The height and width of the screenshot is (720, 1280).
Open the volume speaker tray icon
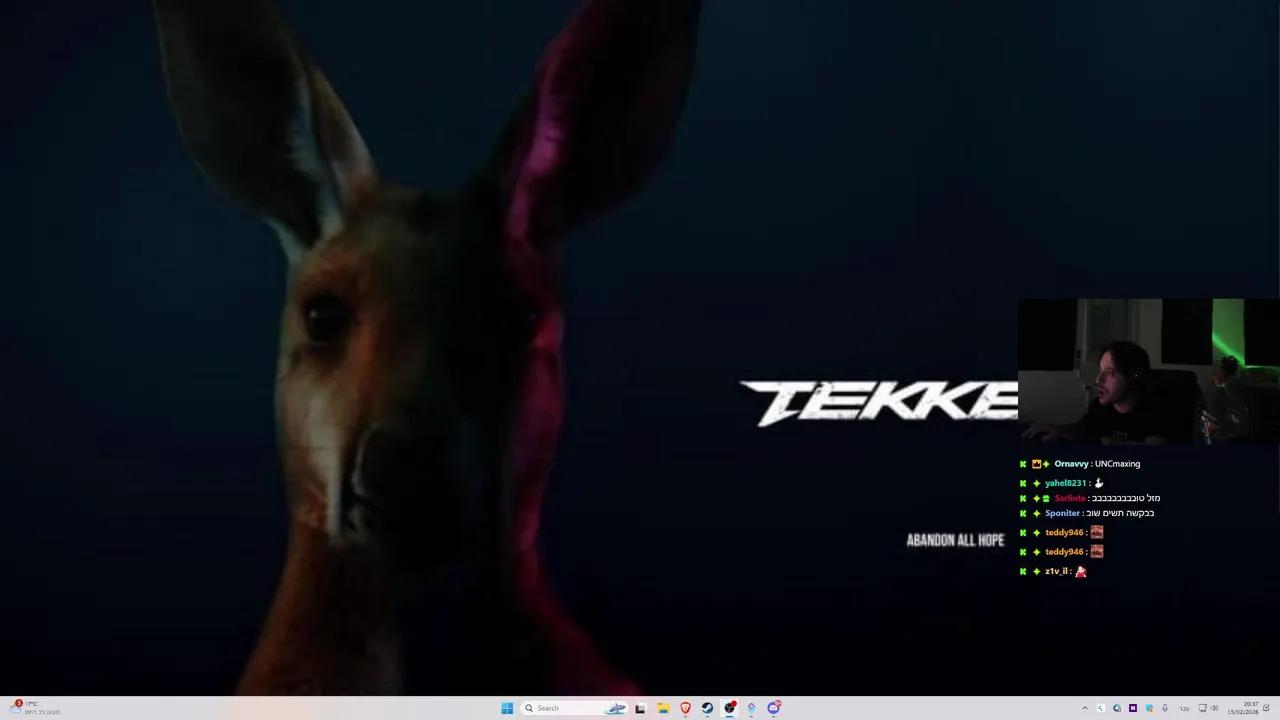[x=1215, y=708]
